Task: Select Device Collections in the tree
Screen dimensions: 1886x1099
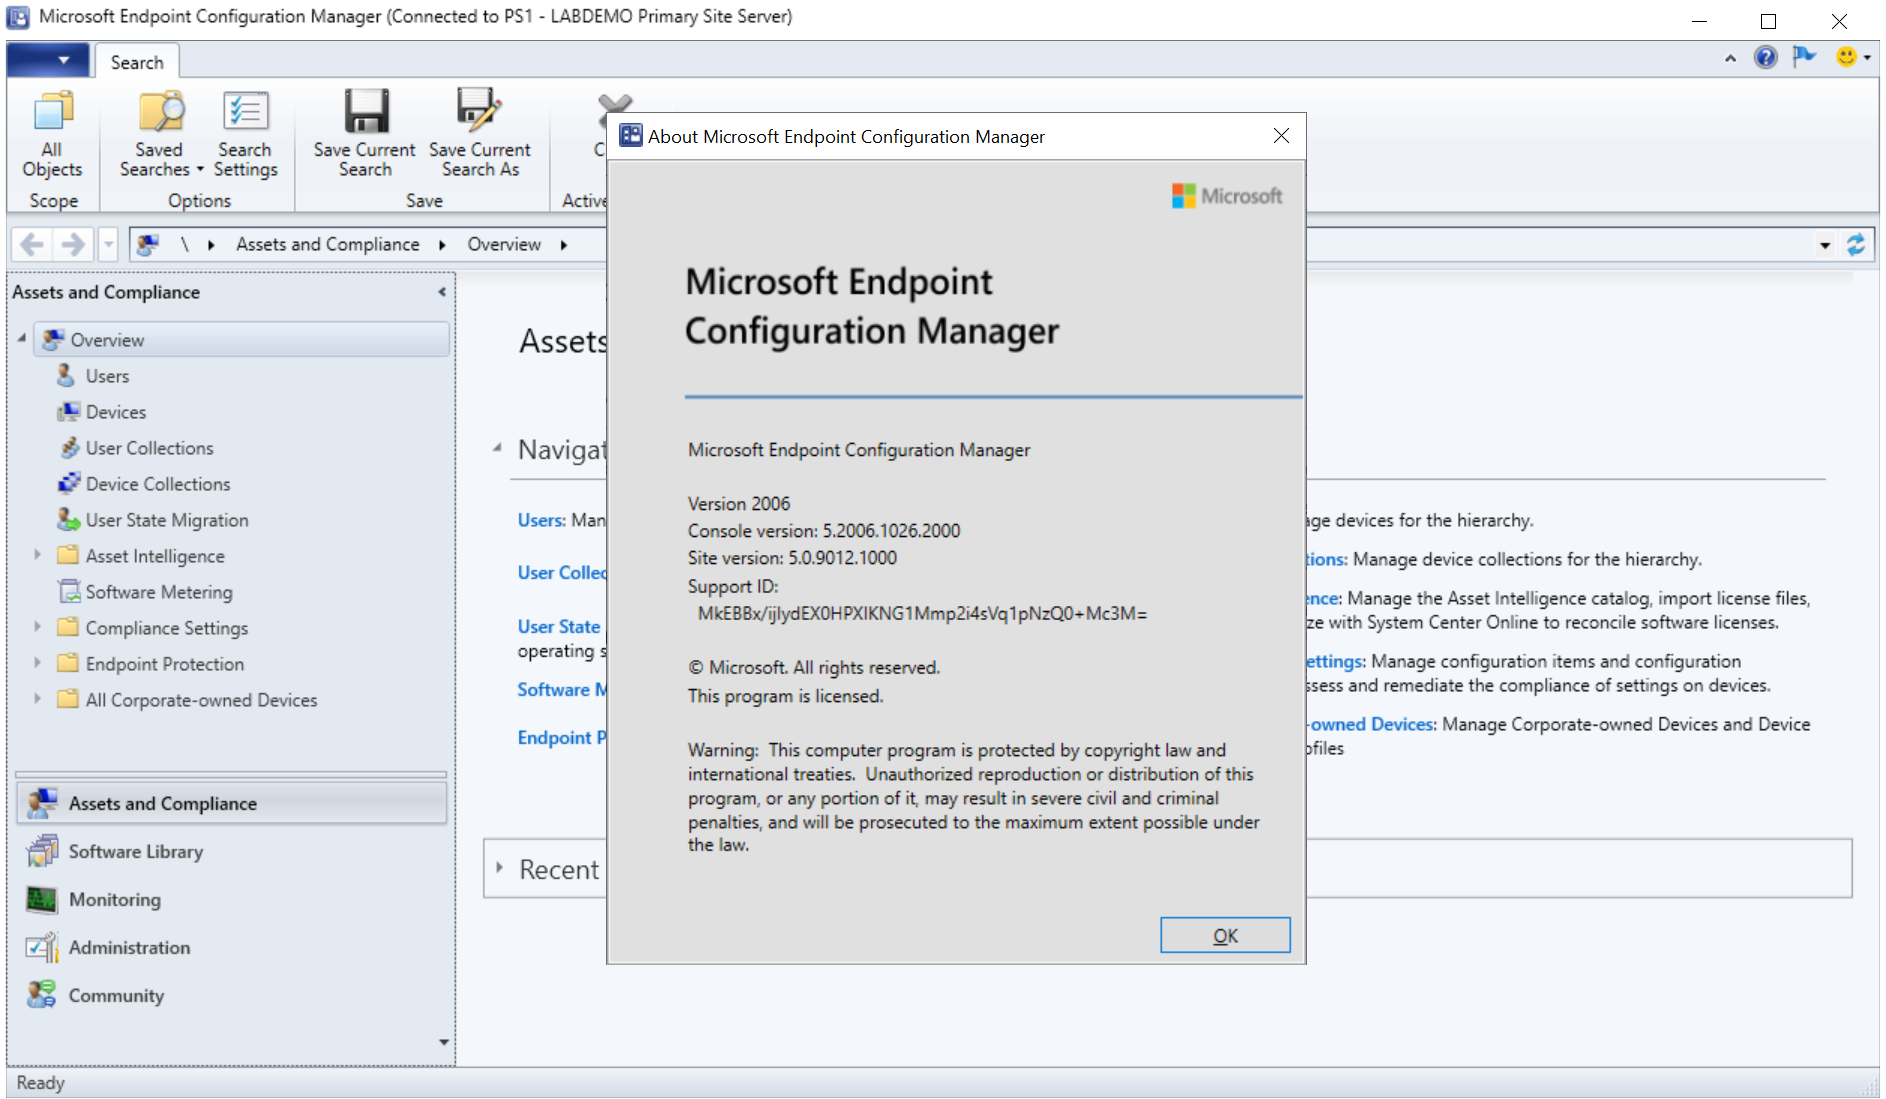Action: point(158,483)
